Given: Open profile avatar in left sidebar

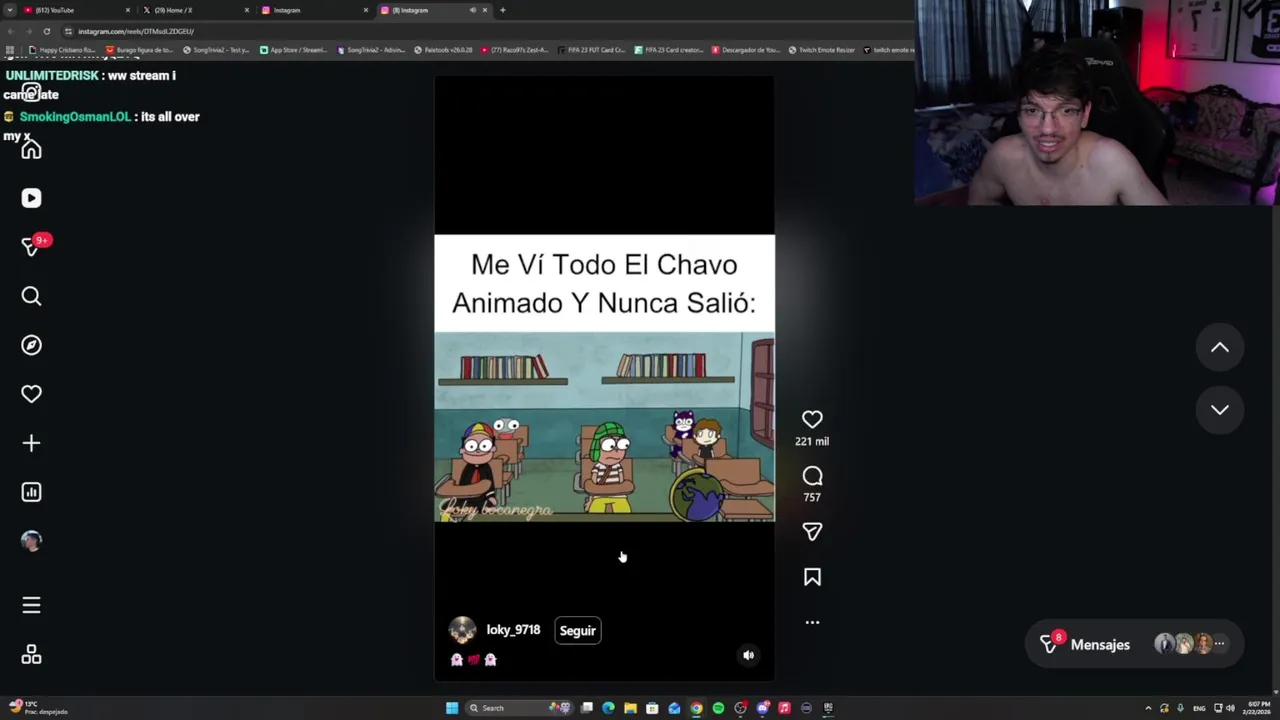Looking at the screenshot, I should coord(31,541).
